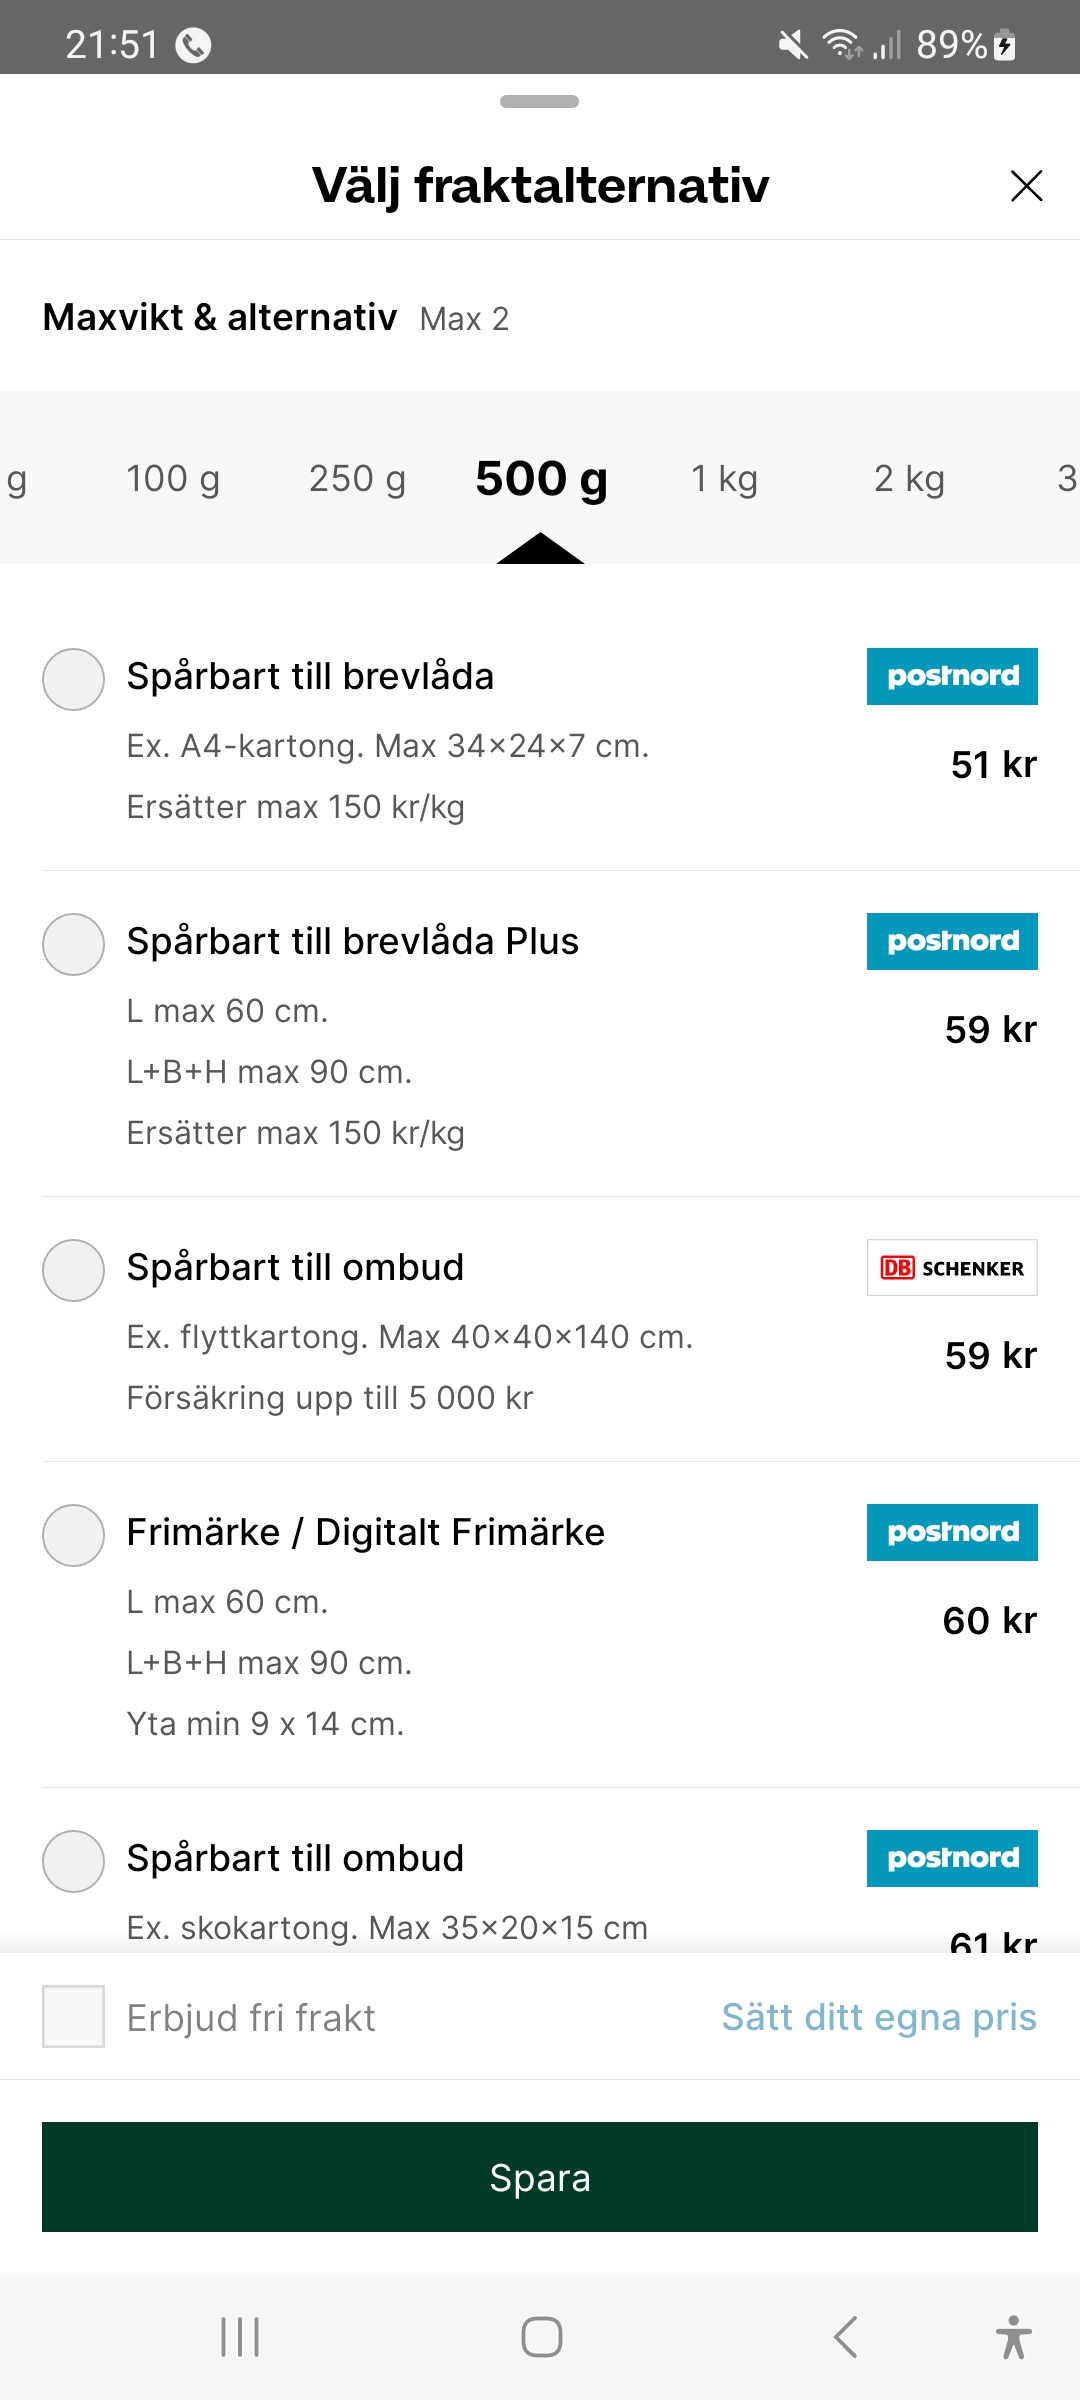Choose the 2 kg weight tab

click(909, 479)
